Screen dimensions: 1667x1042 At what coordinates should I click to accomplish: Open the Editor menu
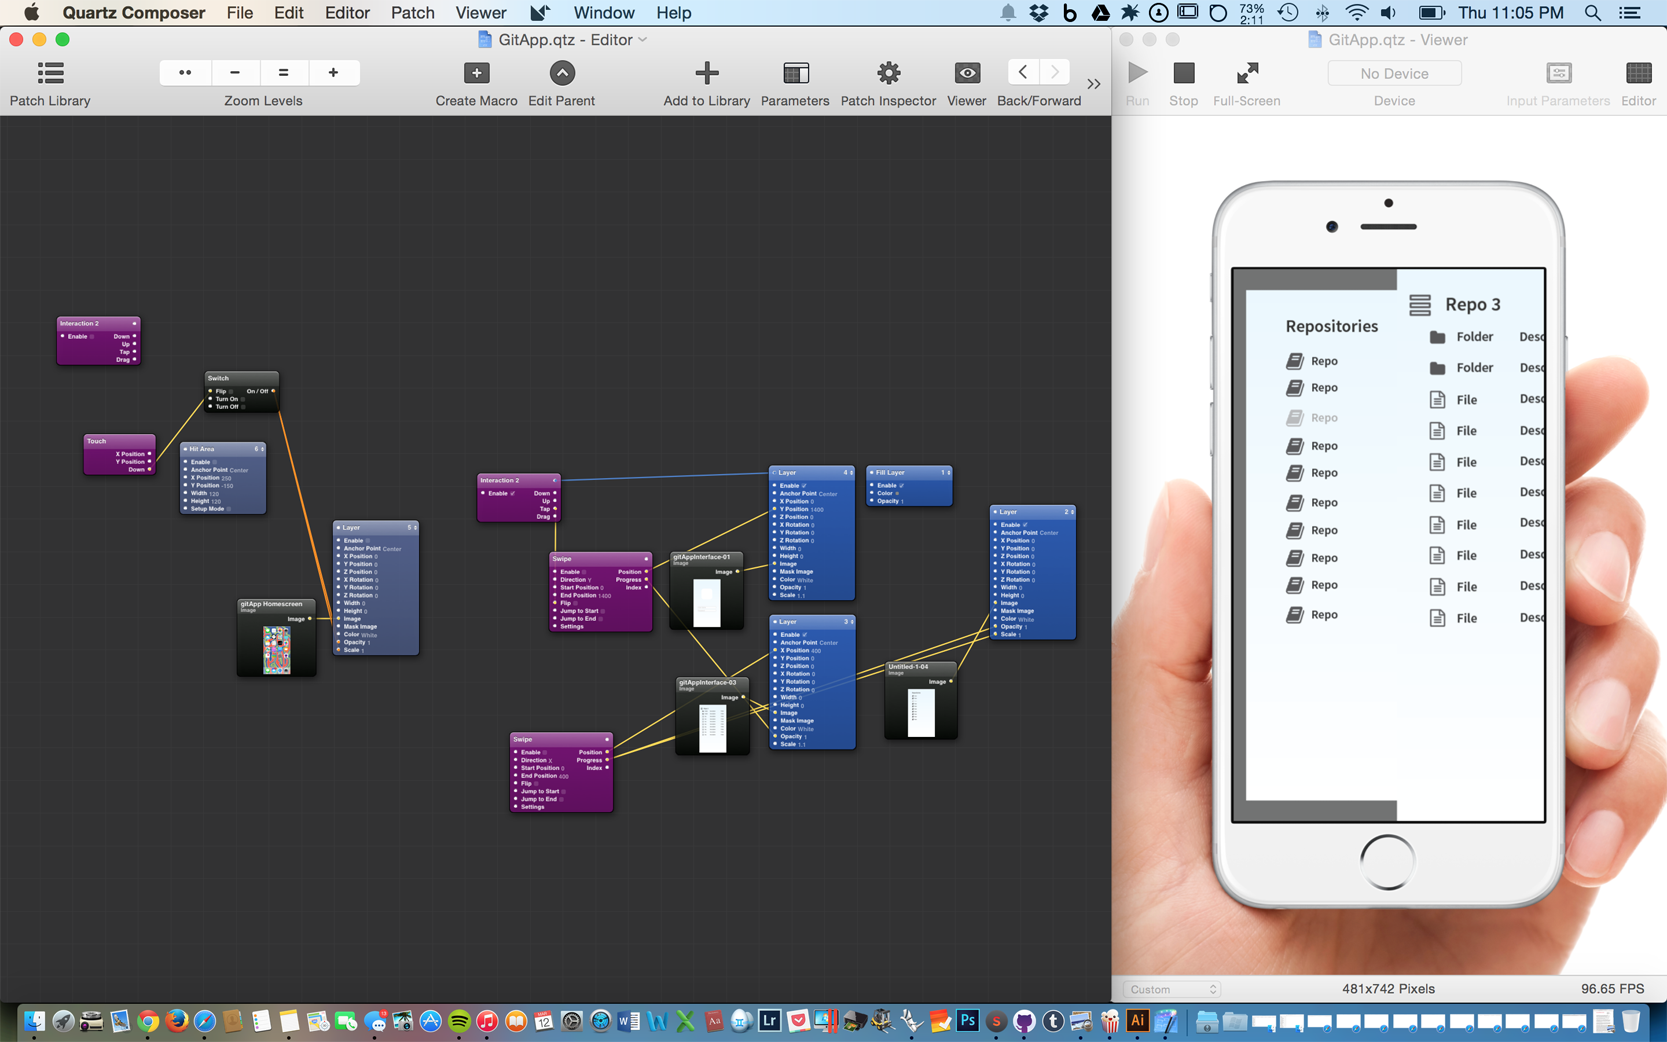(x=347, y=13)
